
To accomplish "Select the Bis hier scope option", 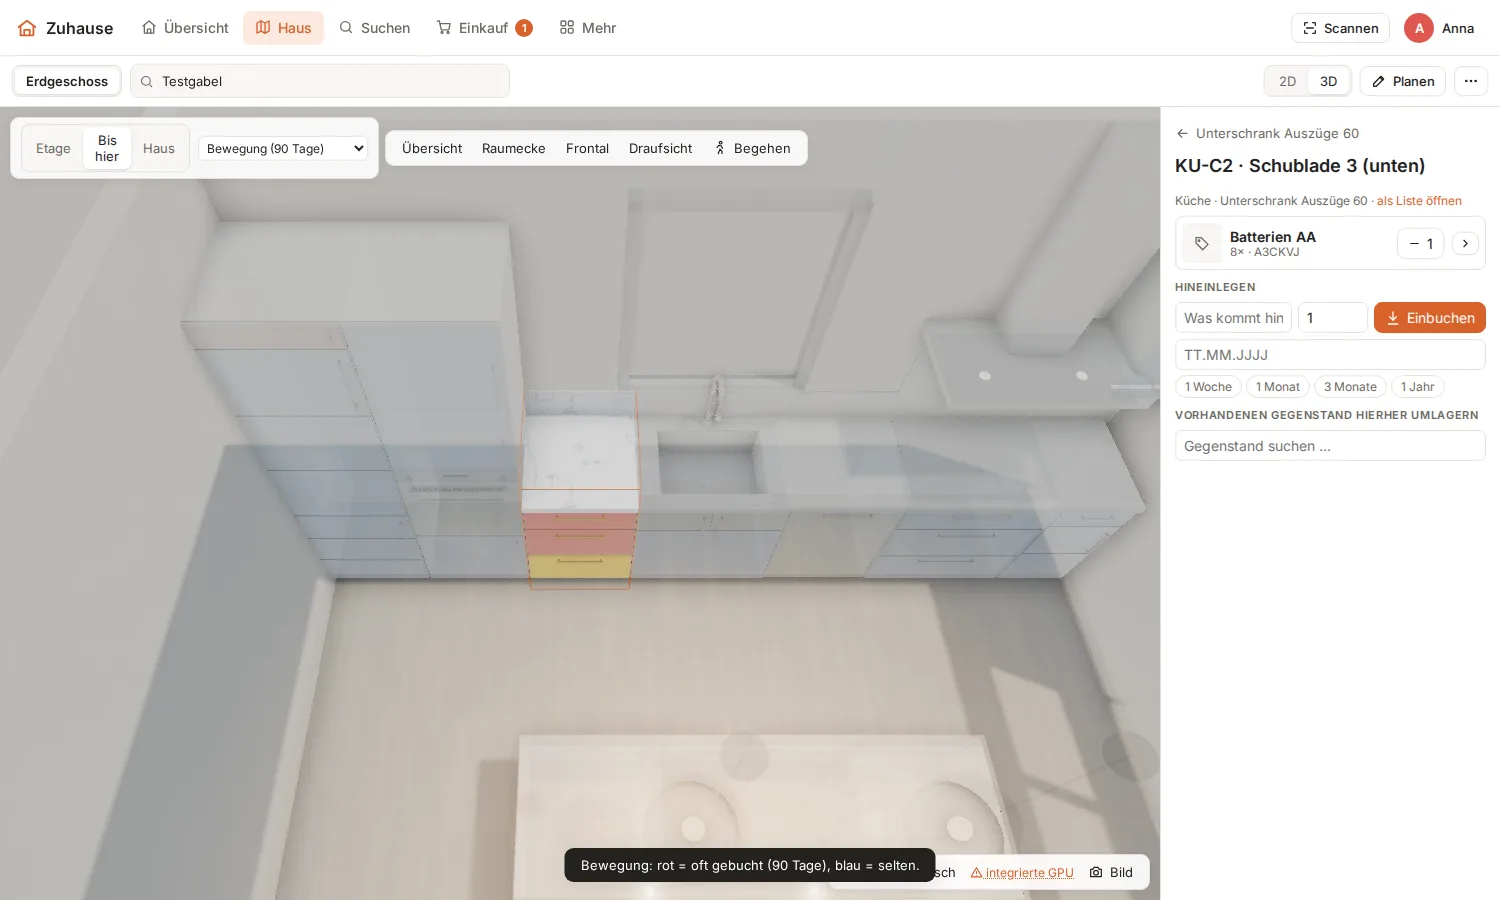I will click(x=107, y=148).
